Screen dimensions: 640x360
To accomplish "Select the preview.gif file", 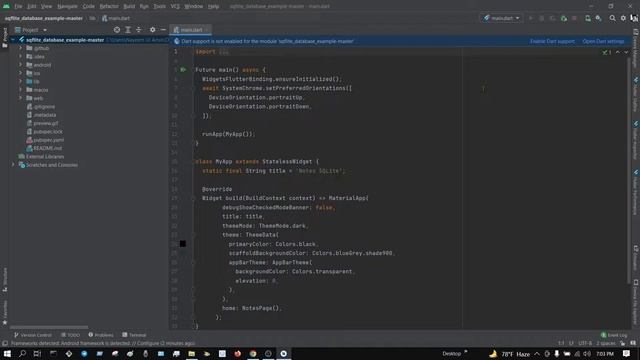I will 42,123.
